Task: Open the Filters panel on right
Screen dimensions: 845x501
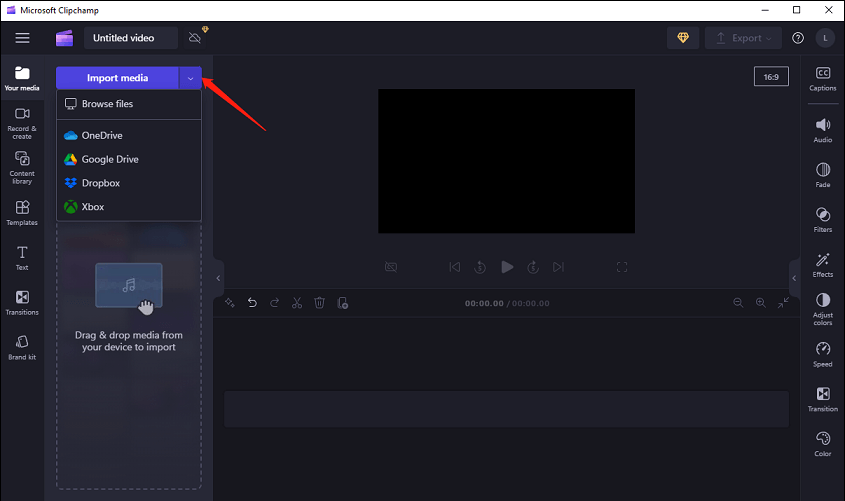Action: point(822,220)
